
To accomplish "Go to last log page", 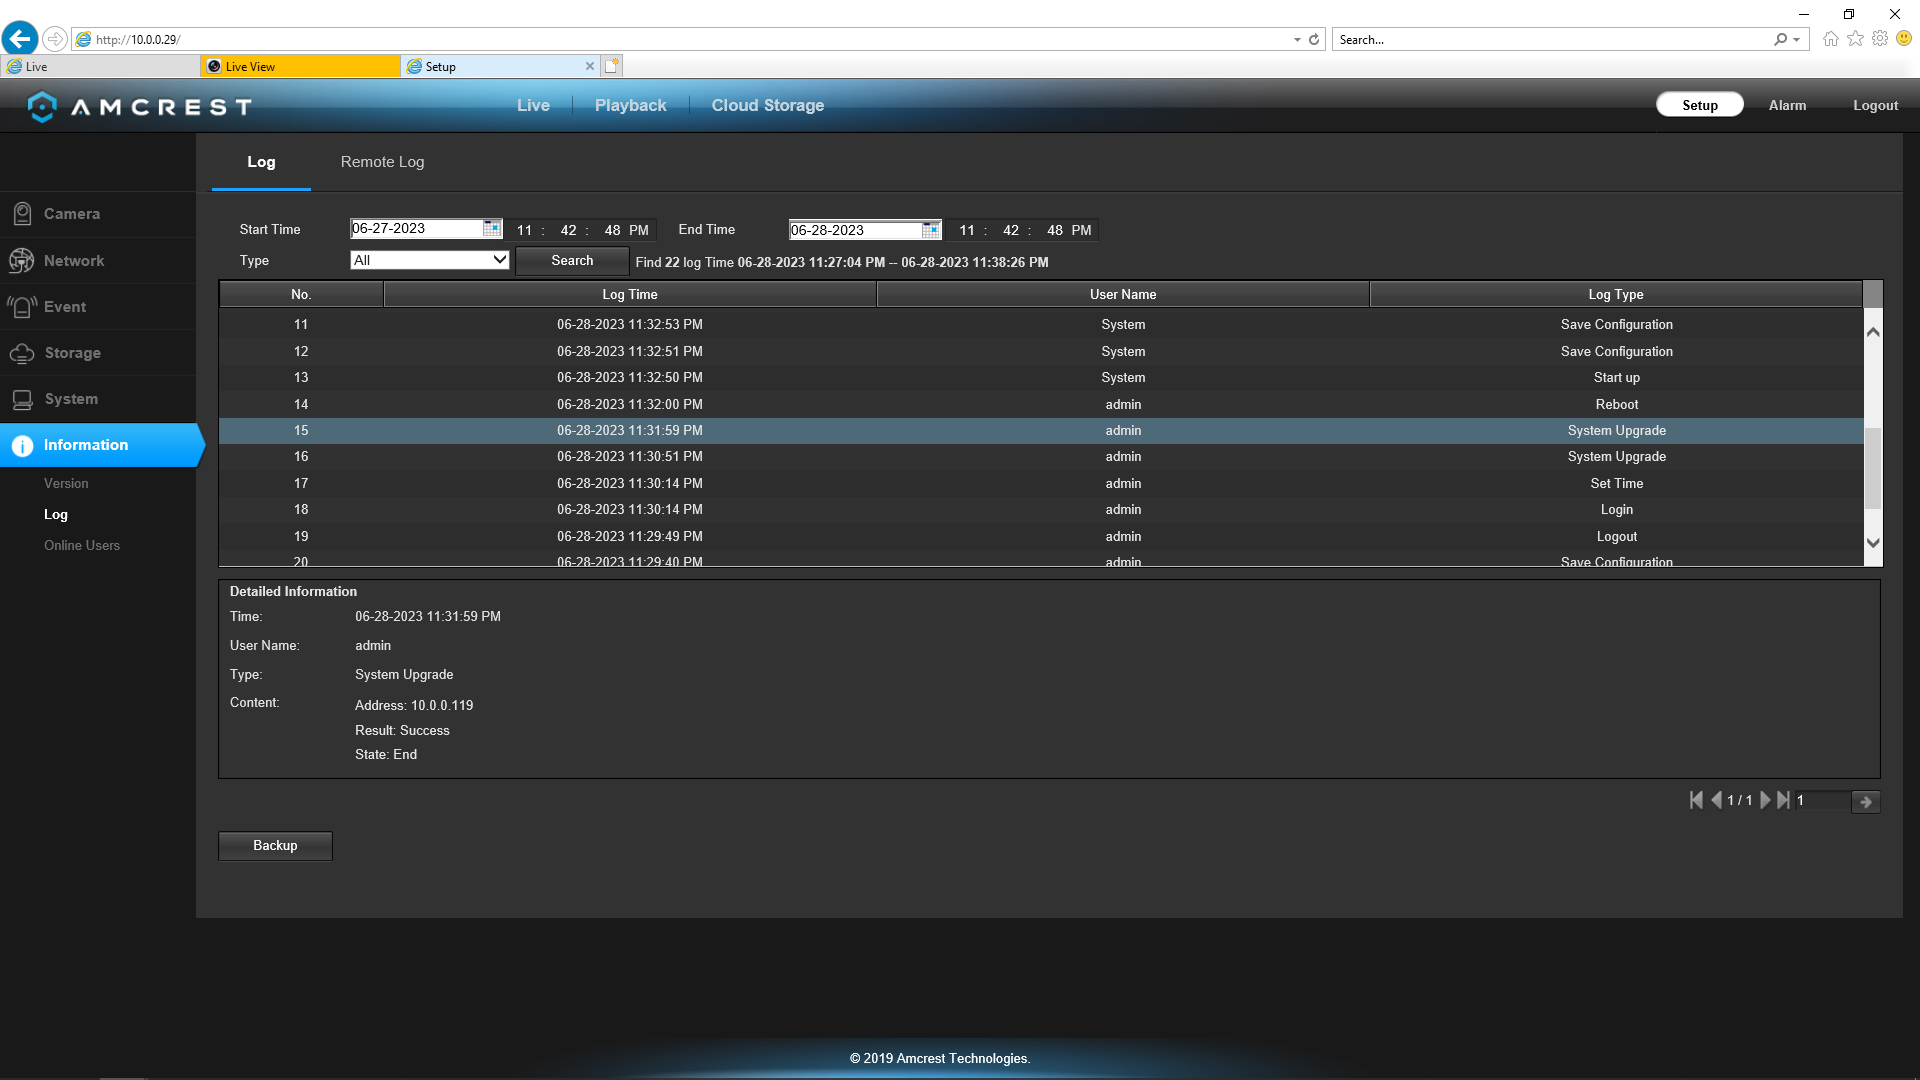I will [1783, 800].
